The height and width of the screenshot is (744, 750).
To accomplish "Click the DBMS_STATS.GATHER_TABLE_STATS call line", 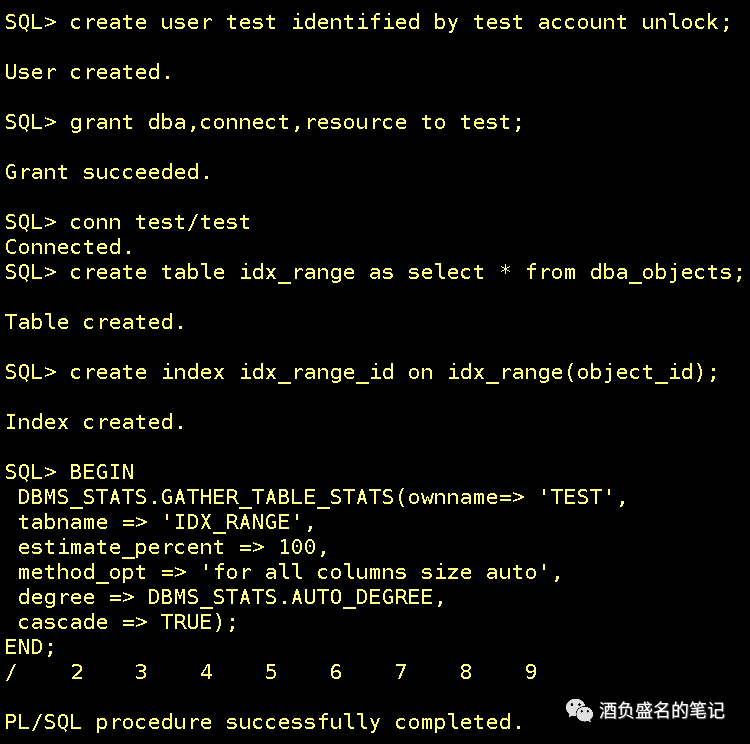I will pyautogui.click(x=322, y=497).
